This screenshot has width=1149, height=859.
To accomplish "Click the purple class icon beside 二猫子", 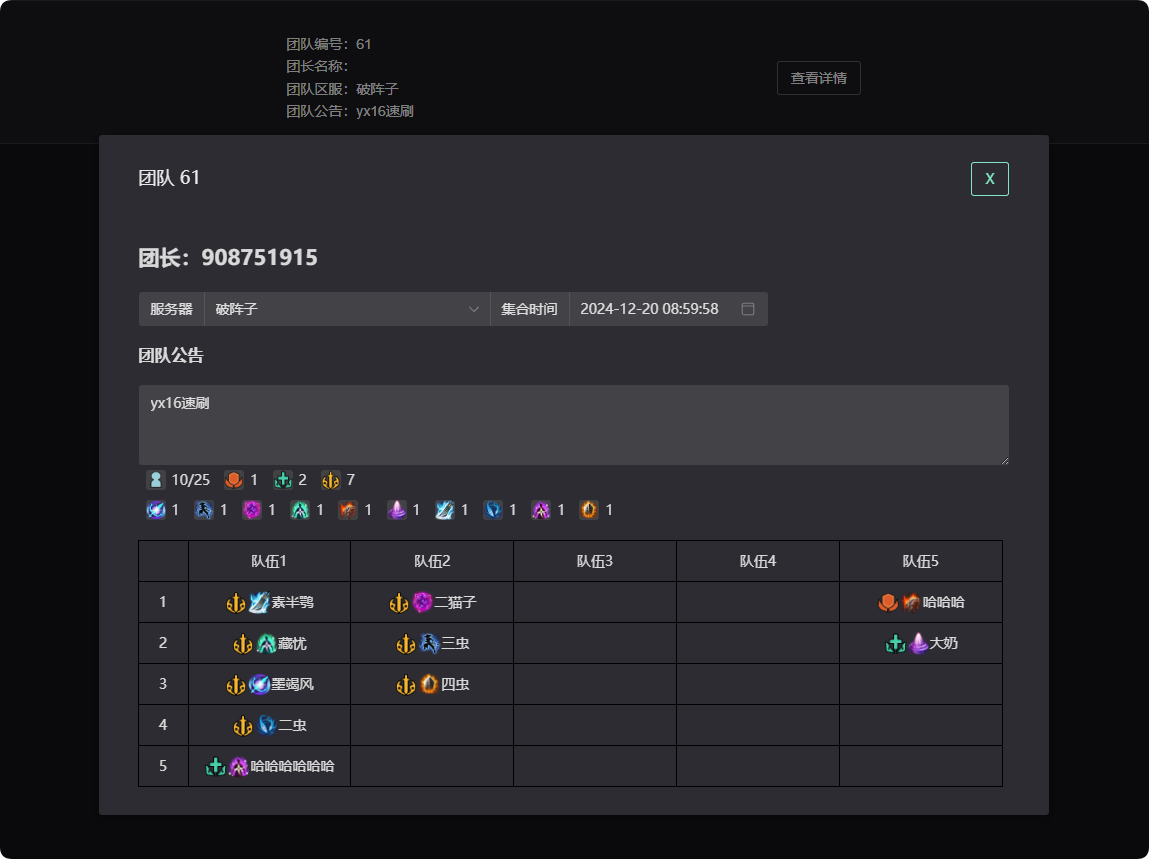I will 422,603.
